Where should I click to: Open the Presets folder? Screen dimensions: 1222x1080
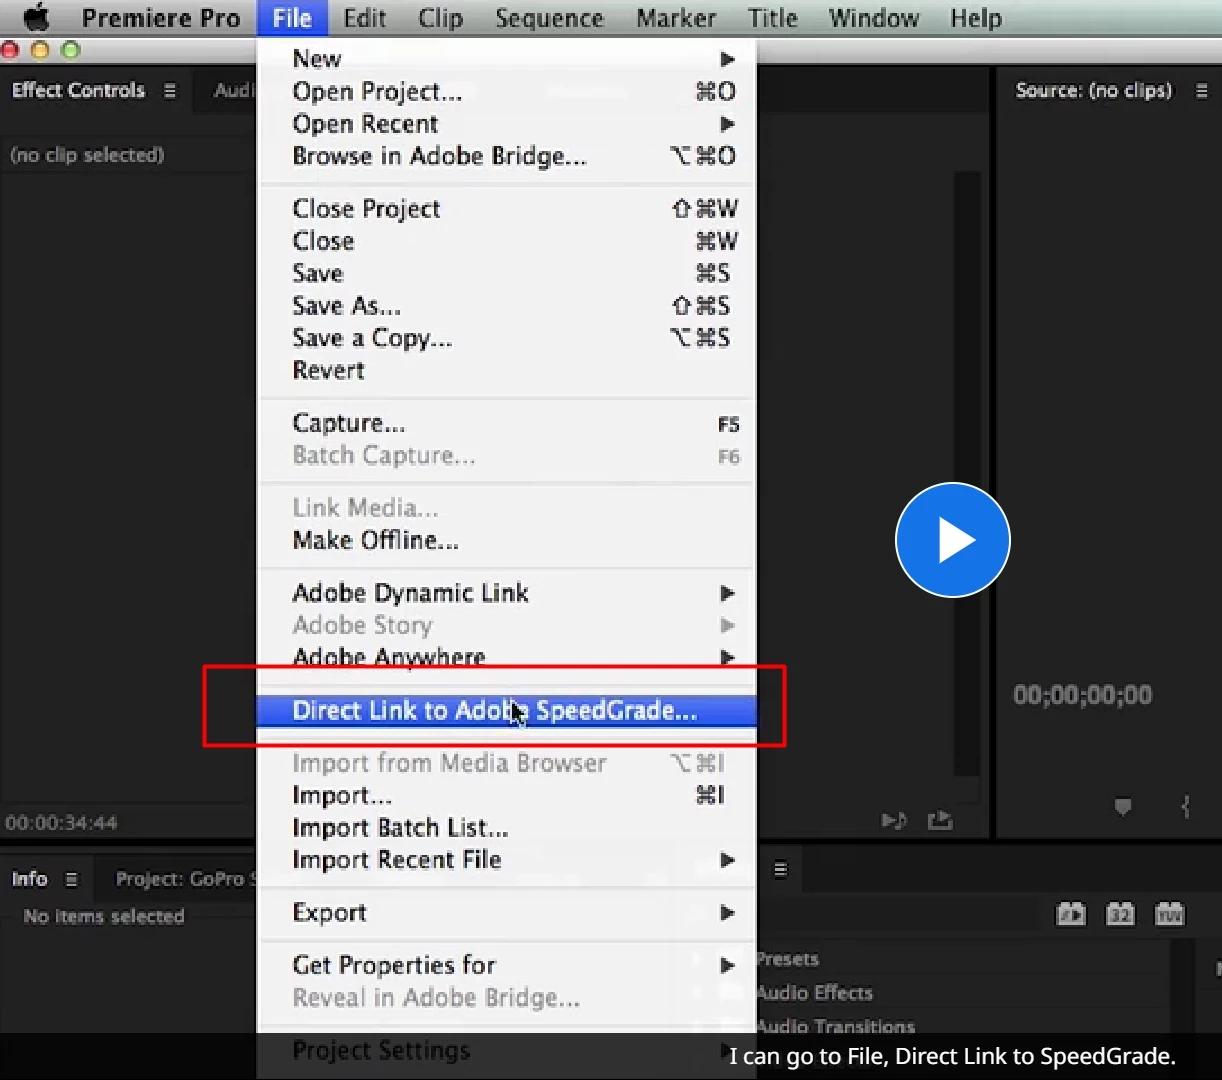pyautogui.click(x=787, y=959)
